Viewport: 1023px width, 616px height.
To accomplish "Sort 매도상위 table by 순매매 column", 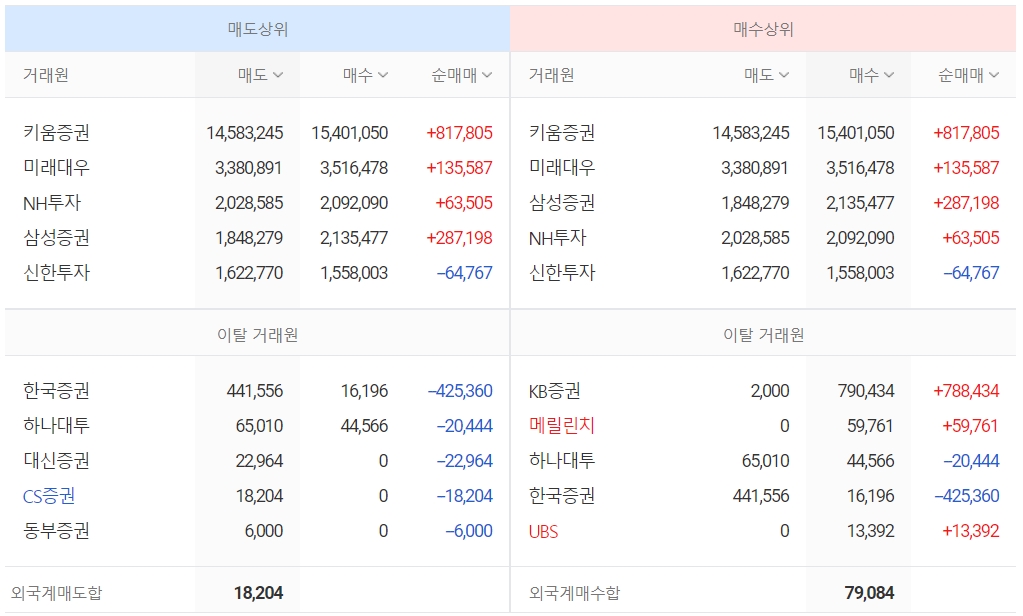I will pyautogui.click(x=461, y=75).
